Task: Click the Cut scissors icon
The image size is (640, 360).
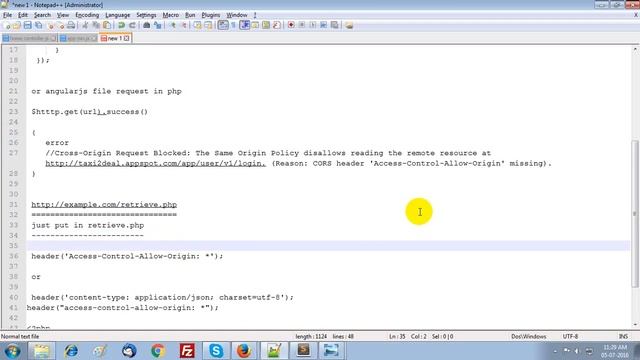Action: click(x=85, y=25)
